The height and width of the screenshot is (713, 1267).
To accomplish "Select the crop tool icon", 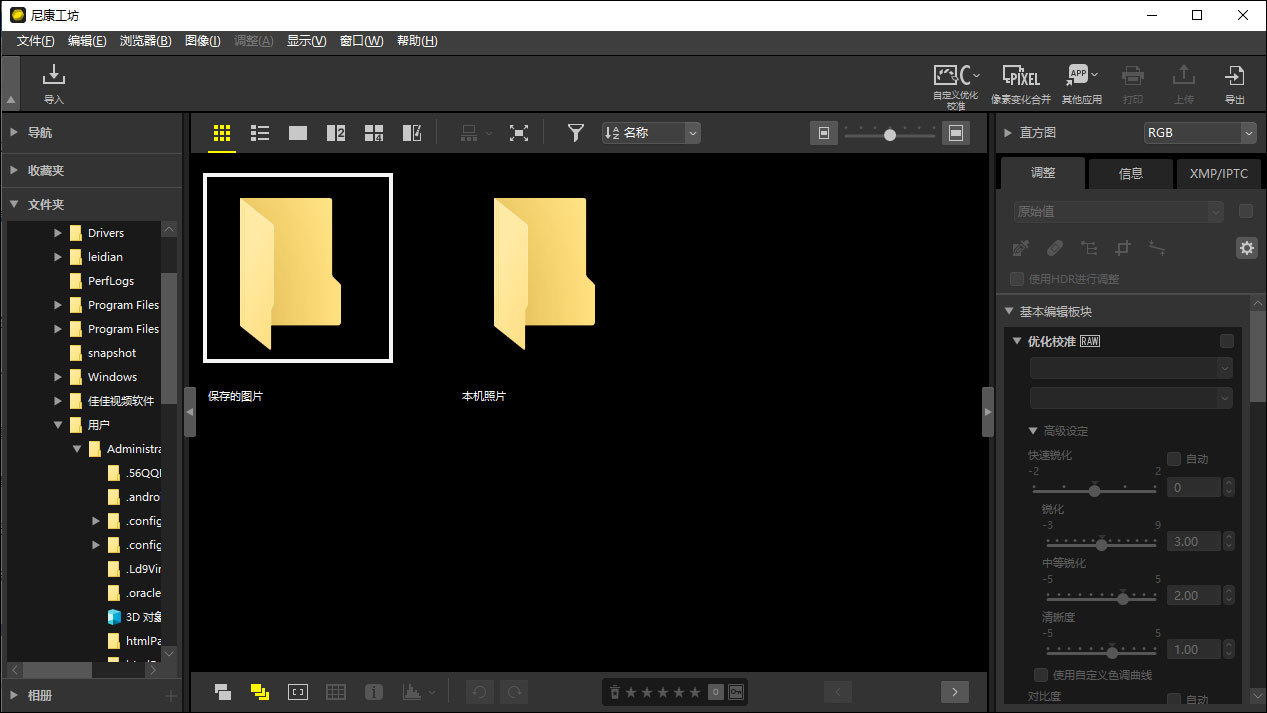I will click(1123, 248).
